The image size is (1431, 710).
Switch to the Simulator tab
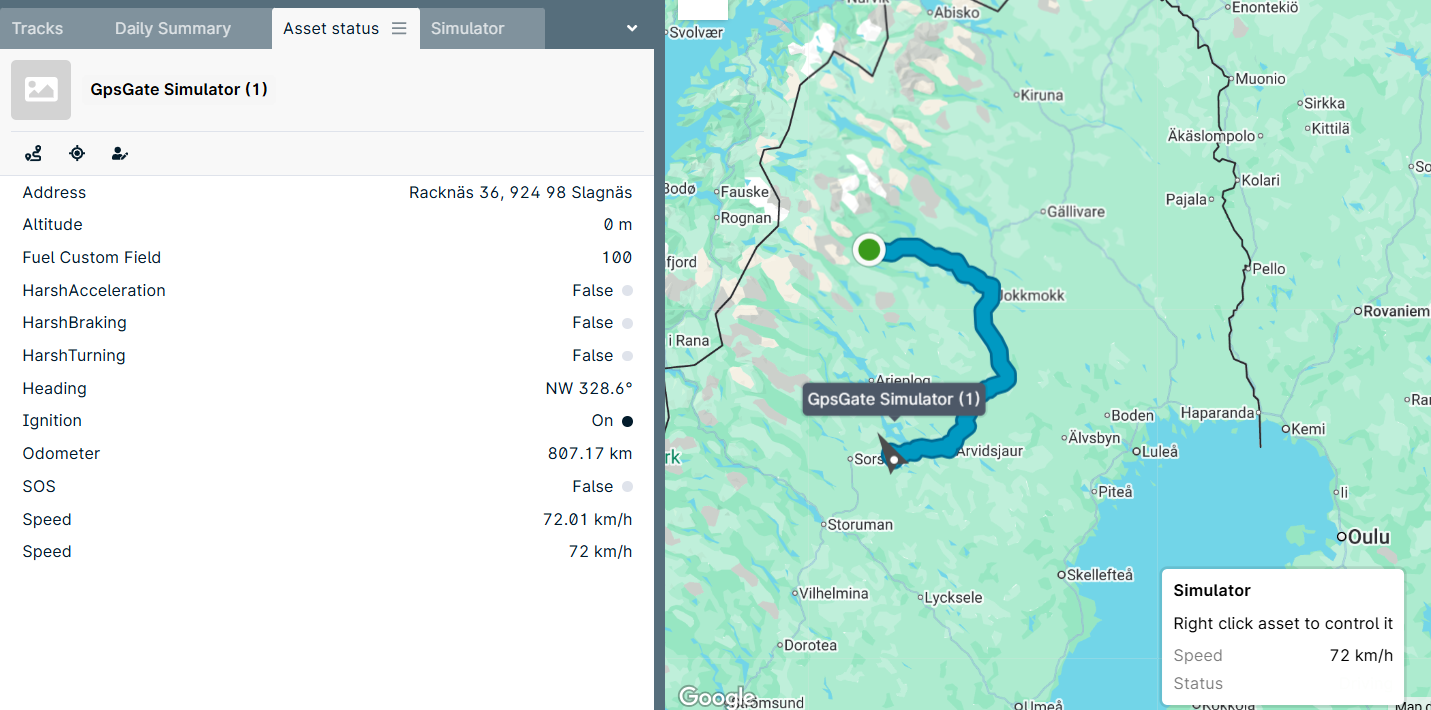point(468,28)
